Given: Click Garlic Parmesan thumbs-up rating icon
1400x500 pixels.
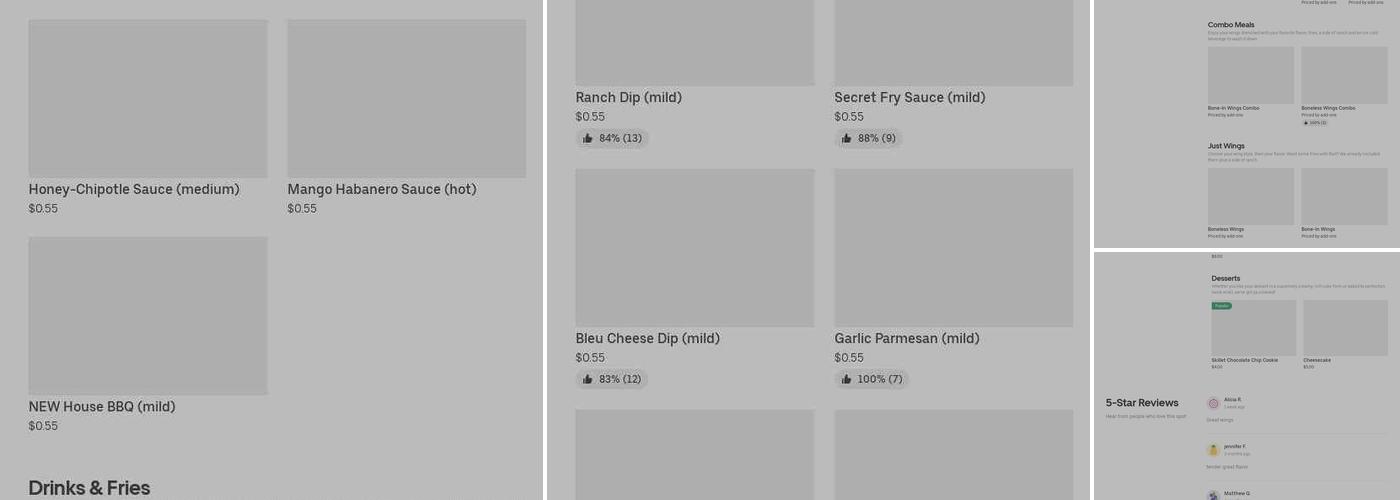Looking at the screenshot, I should tap(847, 379).
